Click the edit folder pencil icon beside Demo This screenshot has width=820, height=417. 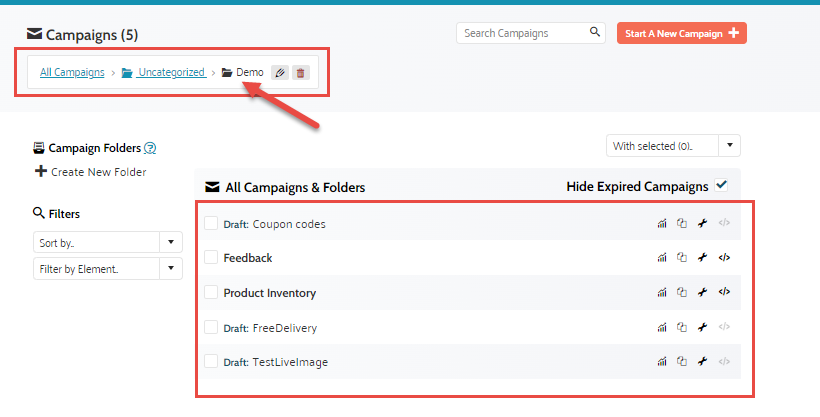pyautogui.click(x=281, y=73)
